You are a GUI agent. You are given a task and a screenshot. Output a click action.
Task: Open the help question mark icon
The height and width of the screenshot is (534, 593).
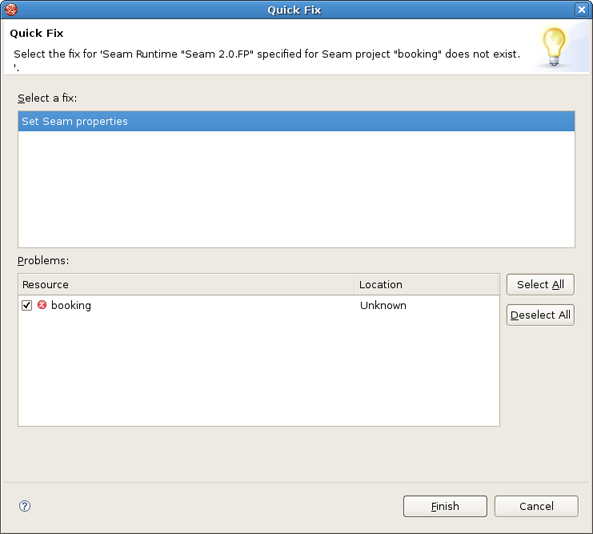click(25, 506)
